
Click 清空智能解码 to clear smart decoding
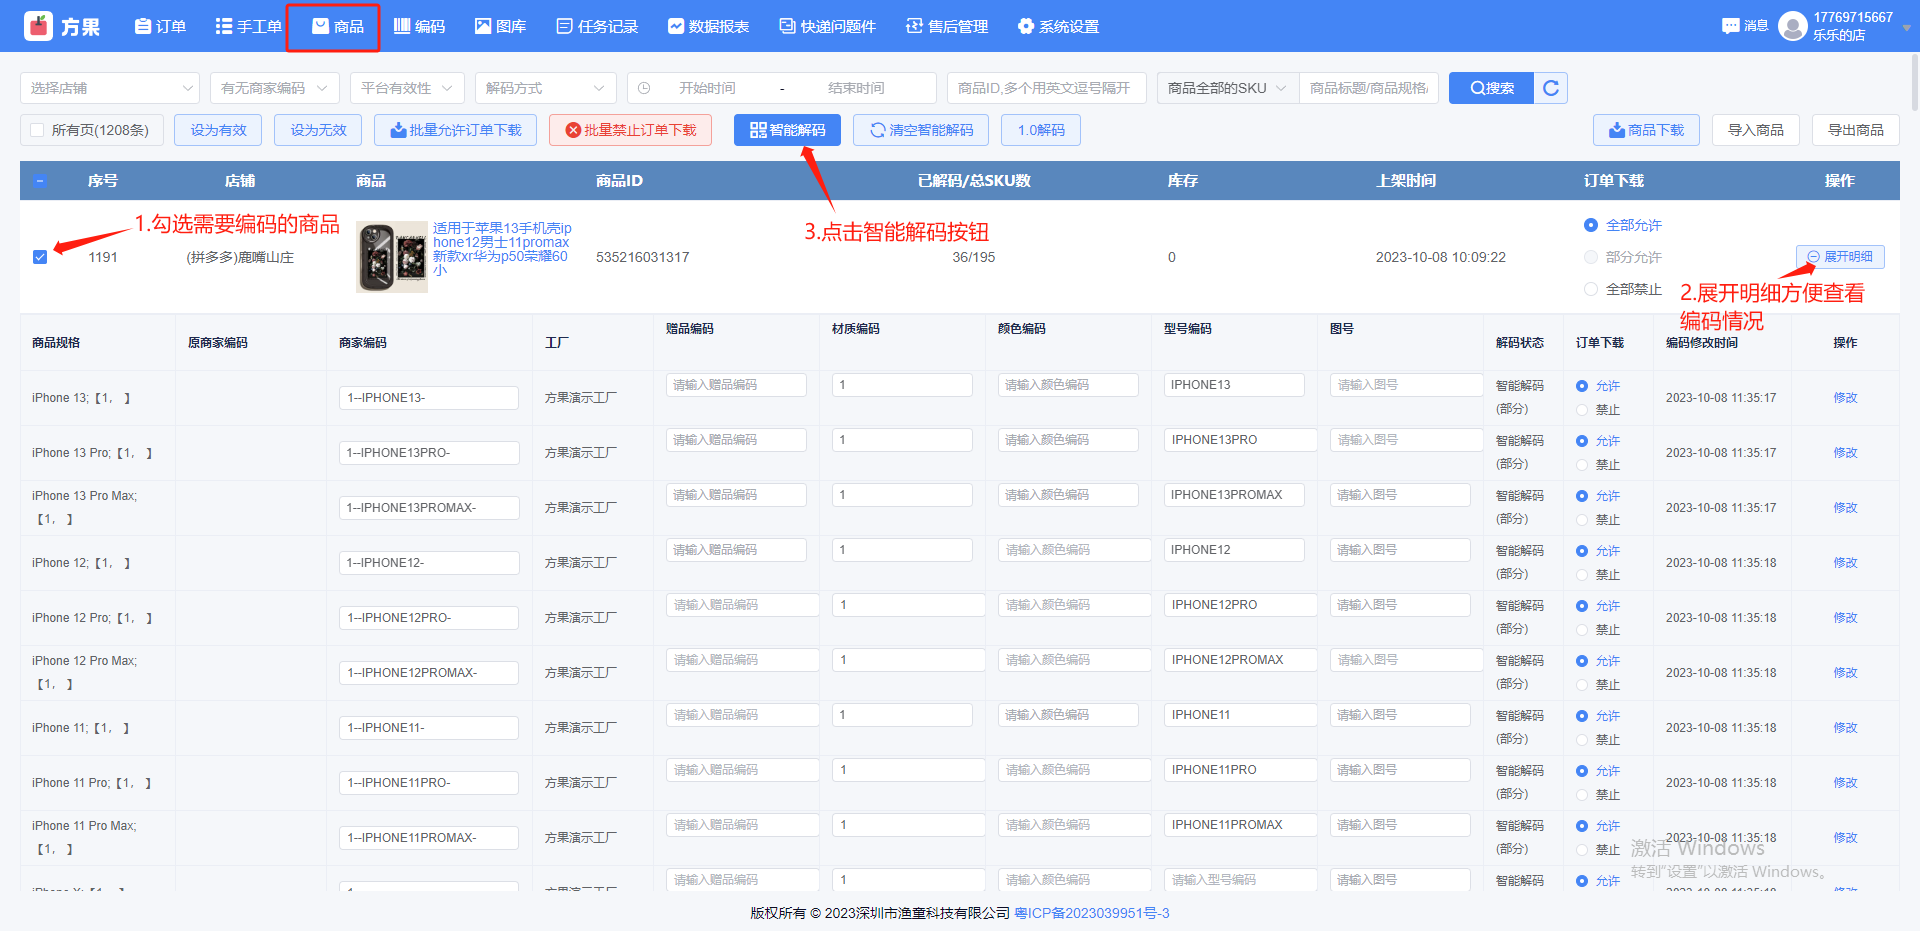coord(921,130)
